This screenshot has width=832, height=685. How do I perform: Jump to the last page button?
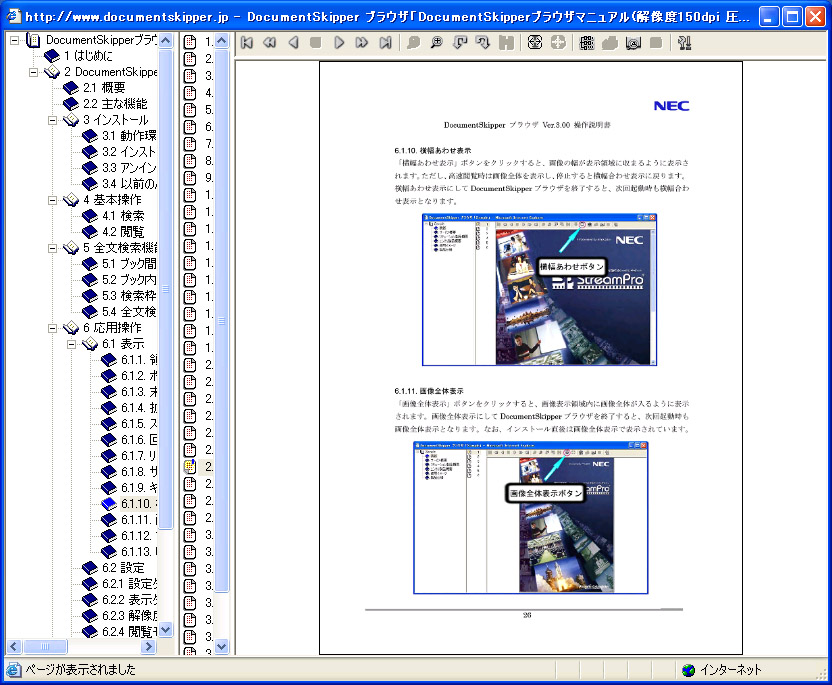[385, 42]
